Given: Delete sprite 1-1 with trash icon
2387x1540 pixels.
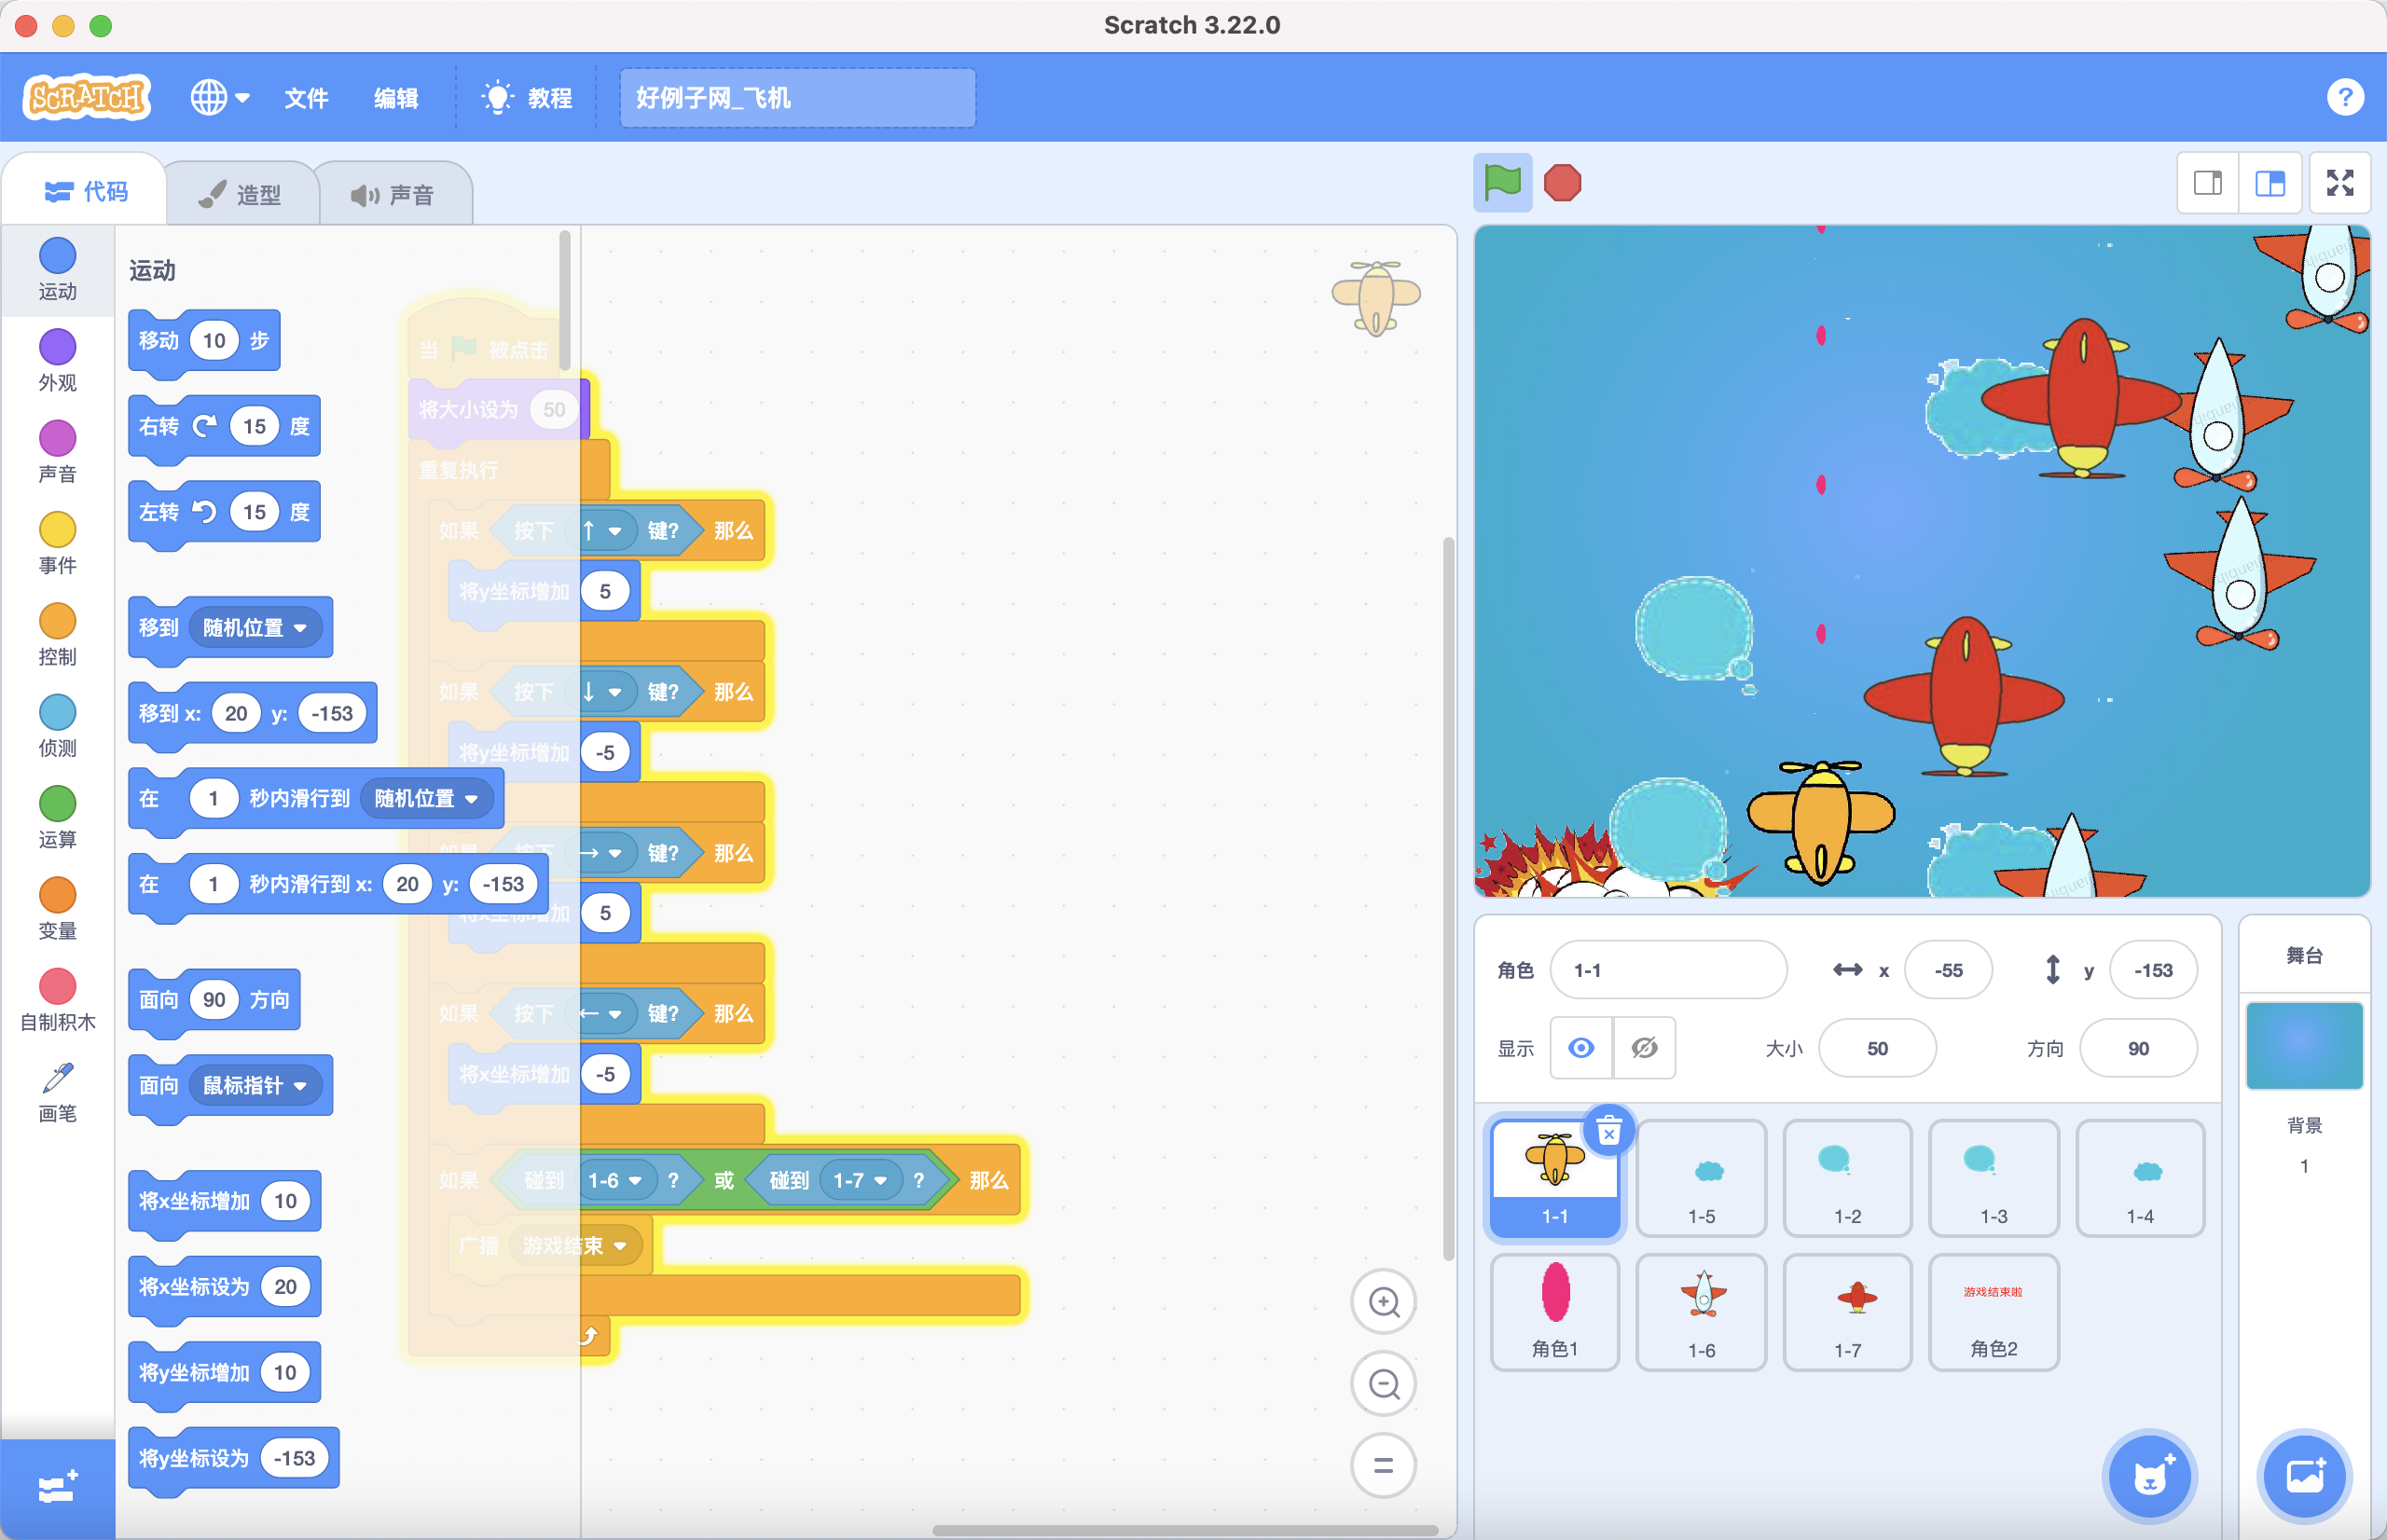Looking at the screenshot, I should click(1608, 1131).
